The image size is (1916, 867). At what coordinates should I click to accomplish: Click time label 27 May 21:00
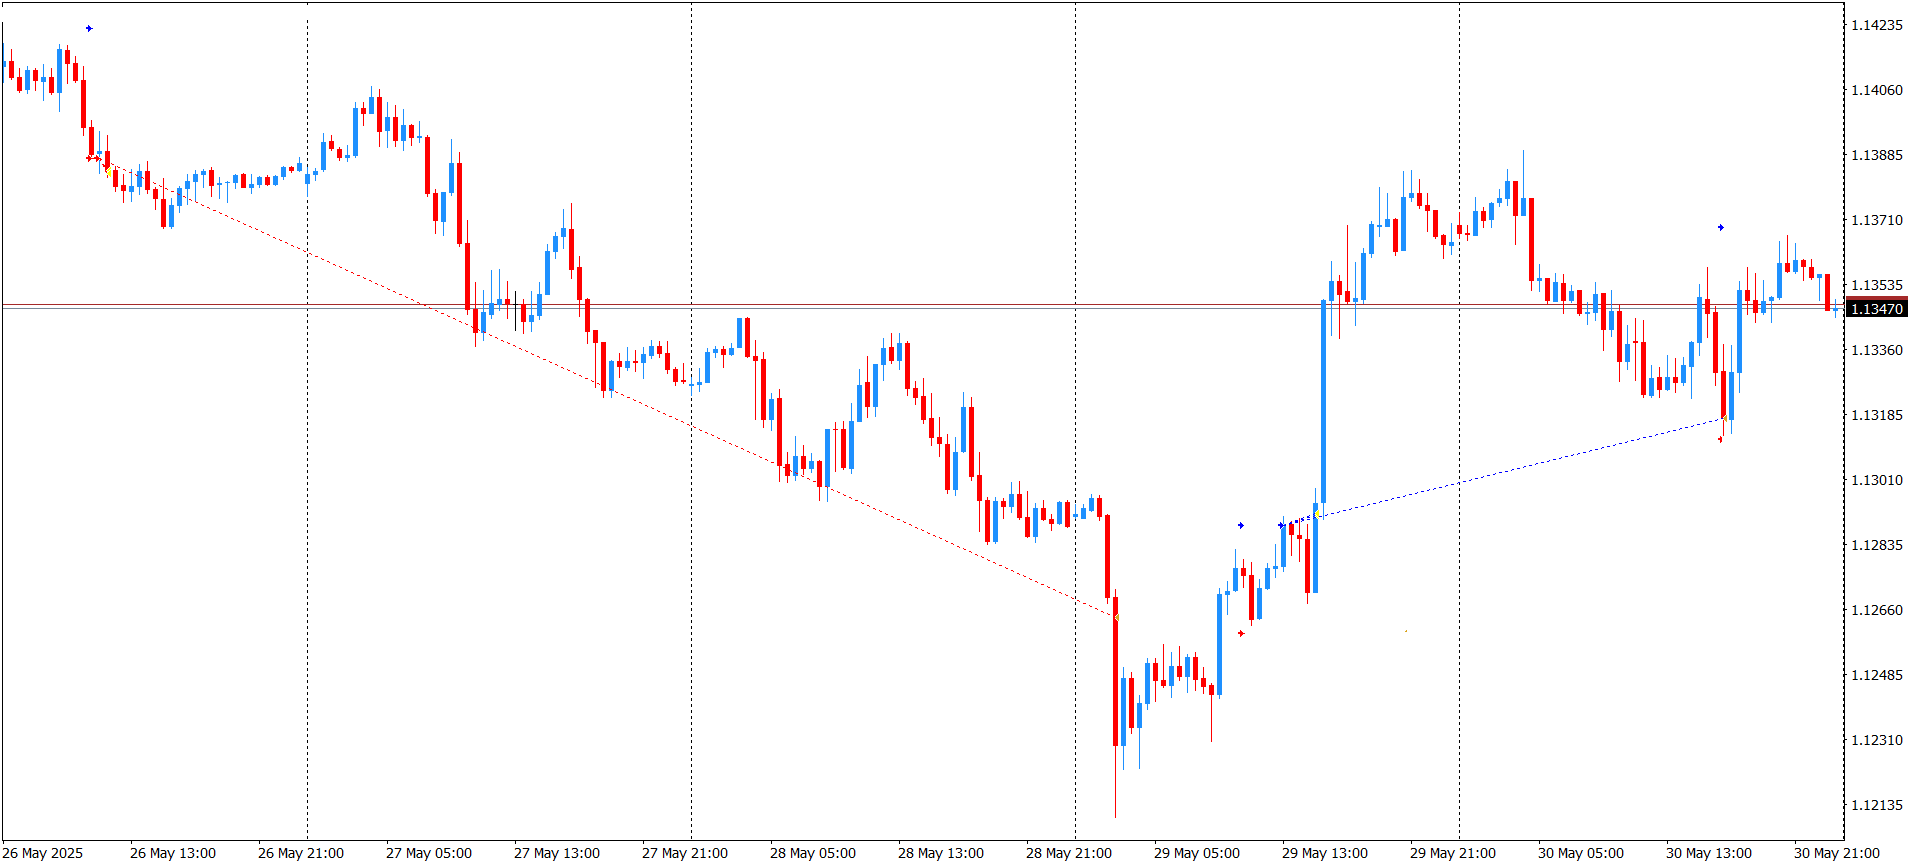[685, 853]
